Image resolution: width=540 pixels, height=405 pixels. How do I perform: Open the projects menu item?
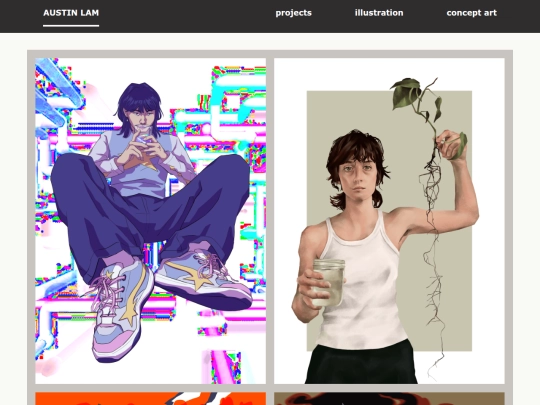click(293, 13)
